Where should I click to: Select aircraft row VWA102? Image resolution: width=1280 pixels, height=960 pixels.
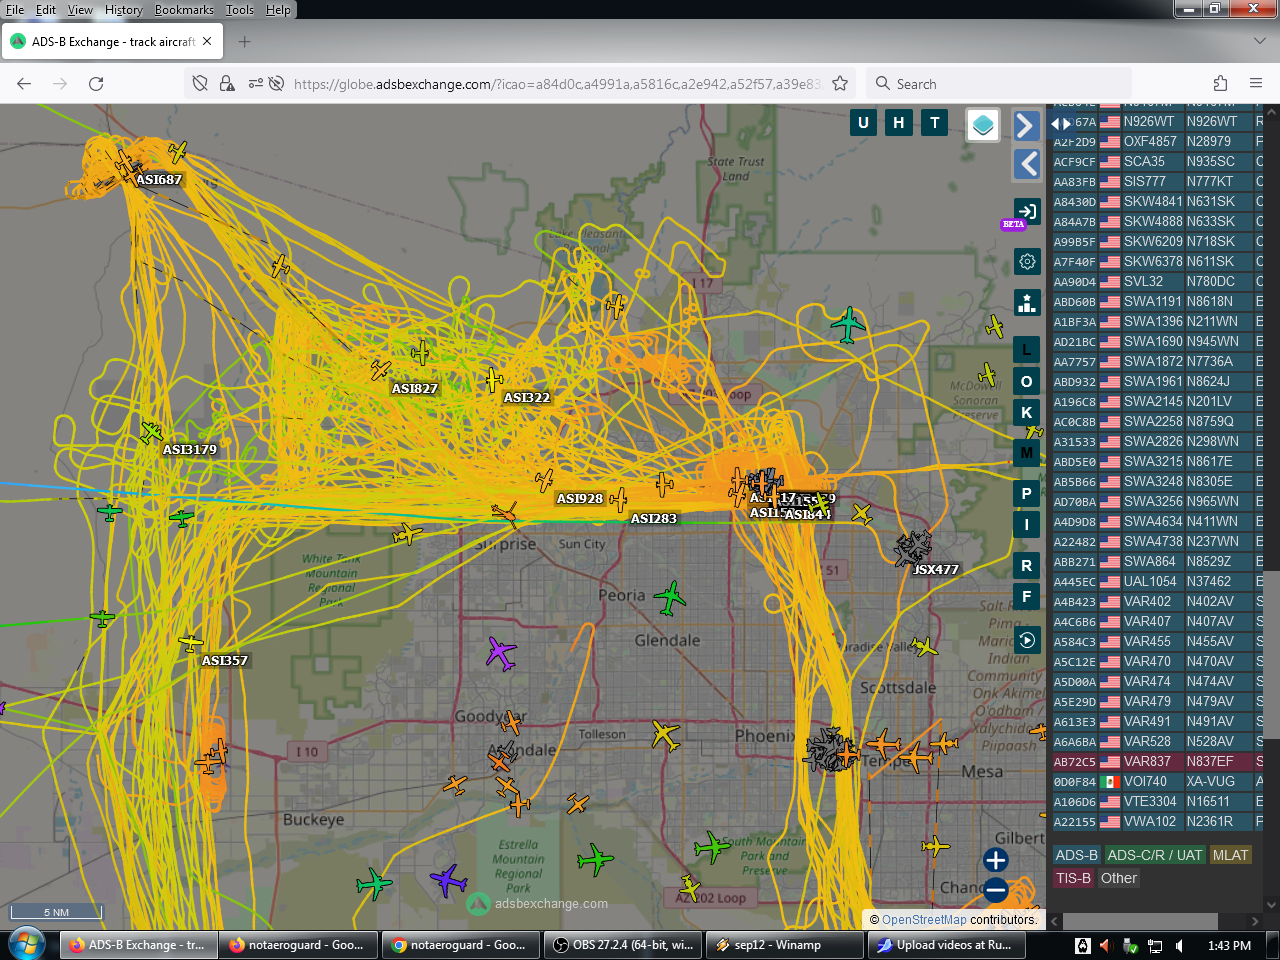coord(1157,822)
